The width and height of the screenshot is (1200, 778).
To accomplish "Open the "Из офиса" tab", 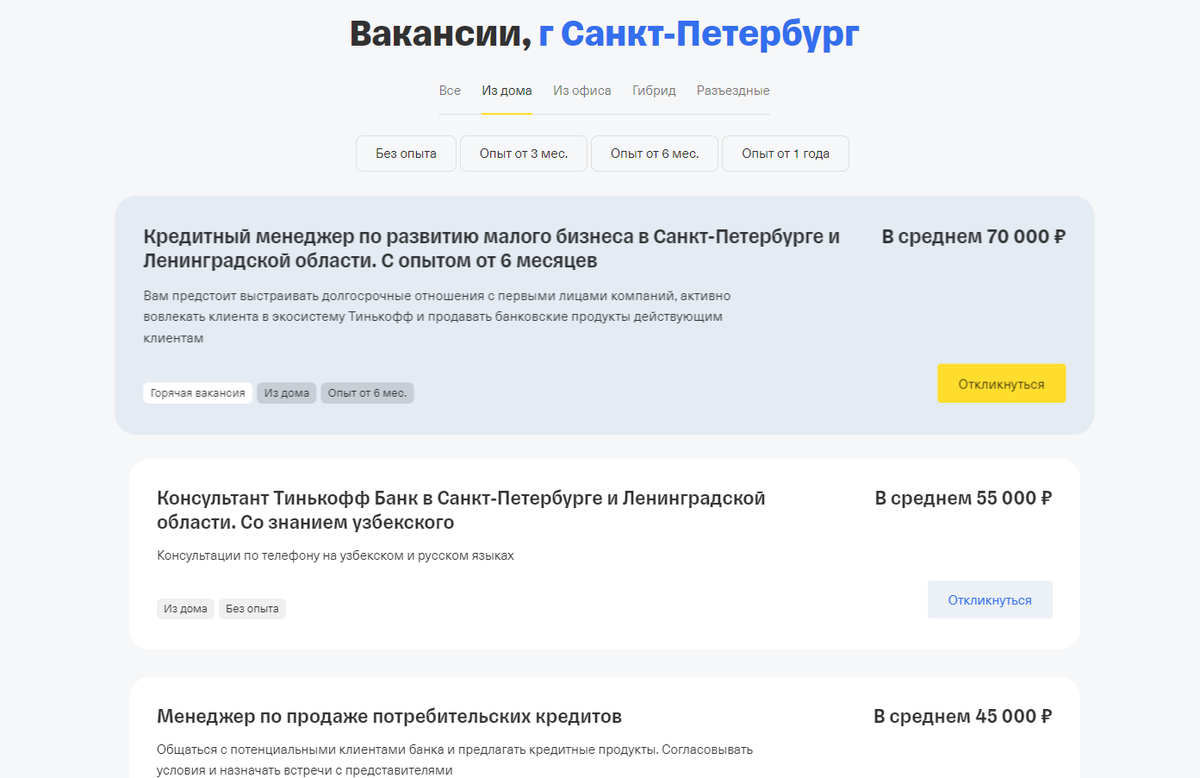I will point(581,90).
